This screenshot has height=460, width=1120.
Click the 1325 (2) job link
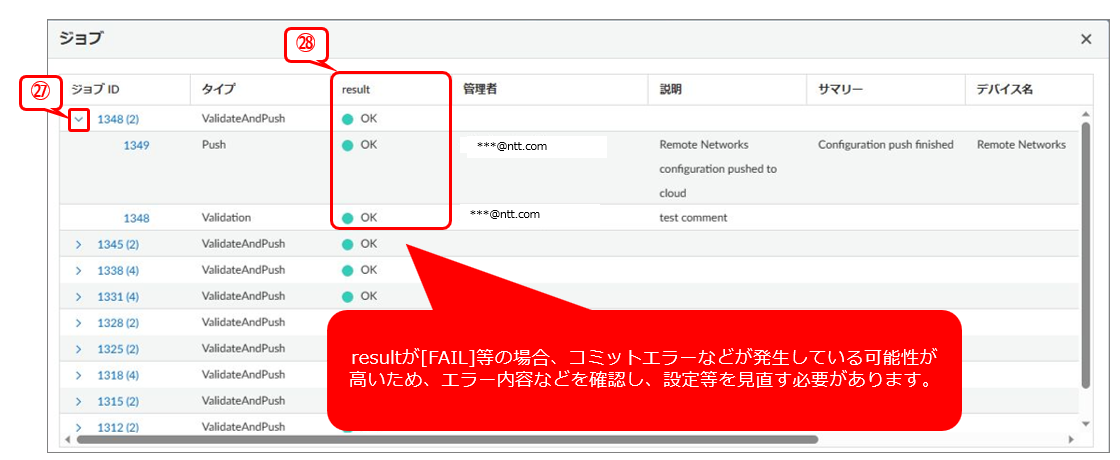(x=118, y=349)
